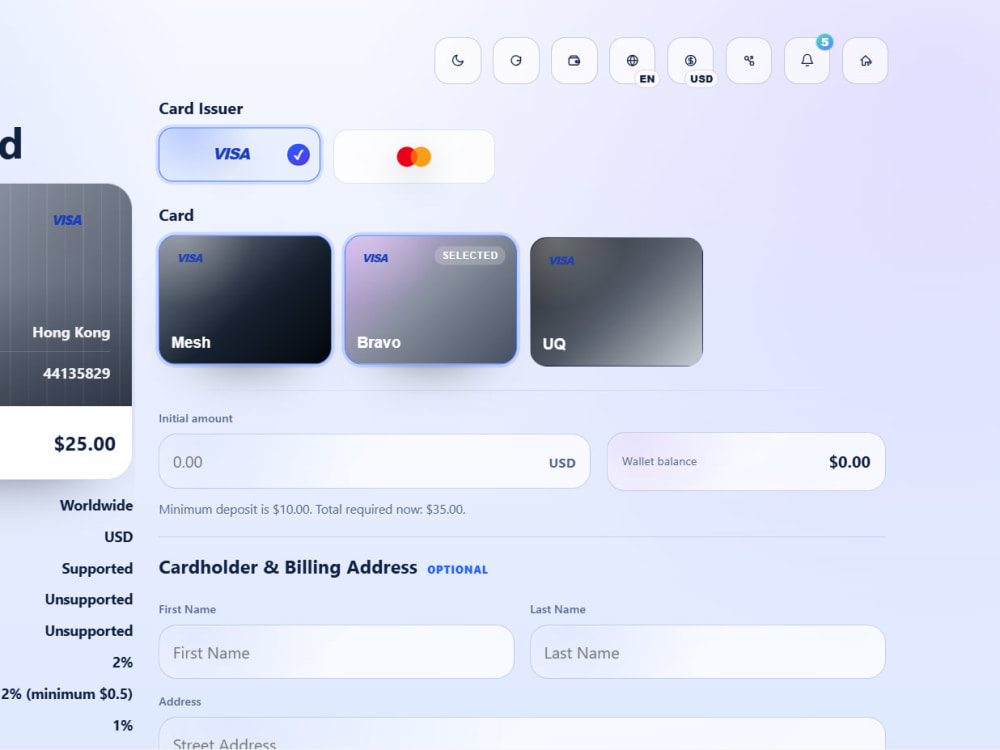The height and width of the screenshot is (750, 1000).
Task: Click the minimum deposit notice text
Action: coord(312,509)
